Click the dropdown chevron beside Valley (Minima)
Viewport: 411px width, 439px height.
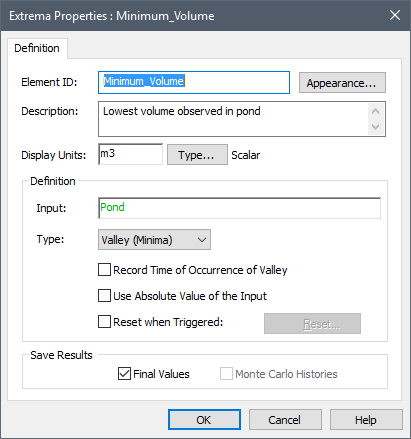click(x=202, y=240)
